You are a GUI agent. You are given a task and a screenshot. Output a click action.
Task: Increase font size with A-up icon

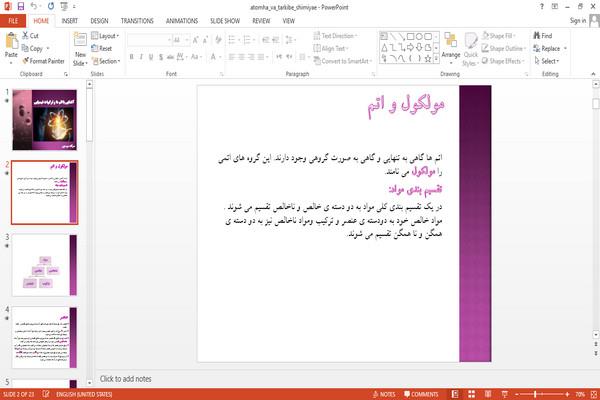pyautogui.click(x=196, y=40)
